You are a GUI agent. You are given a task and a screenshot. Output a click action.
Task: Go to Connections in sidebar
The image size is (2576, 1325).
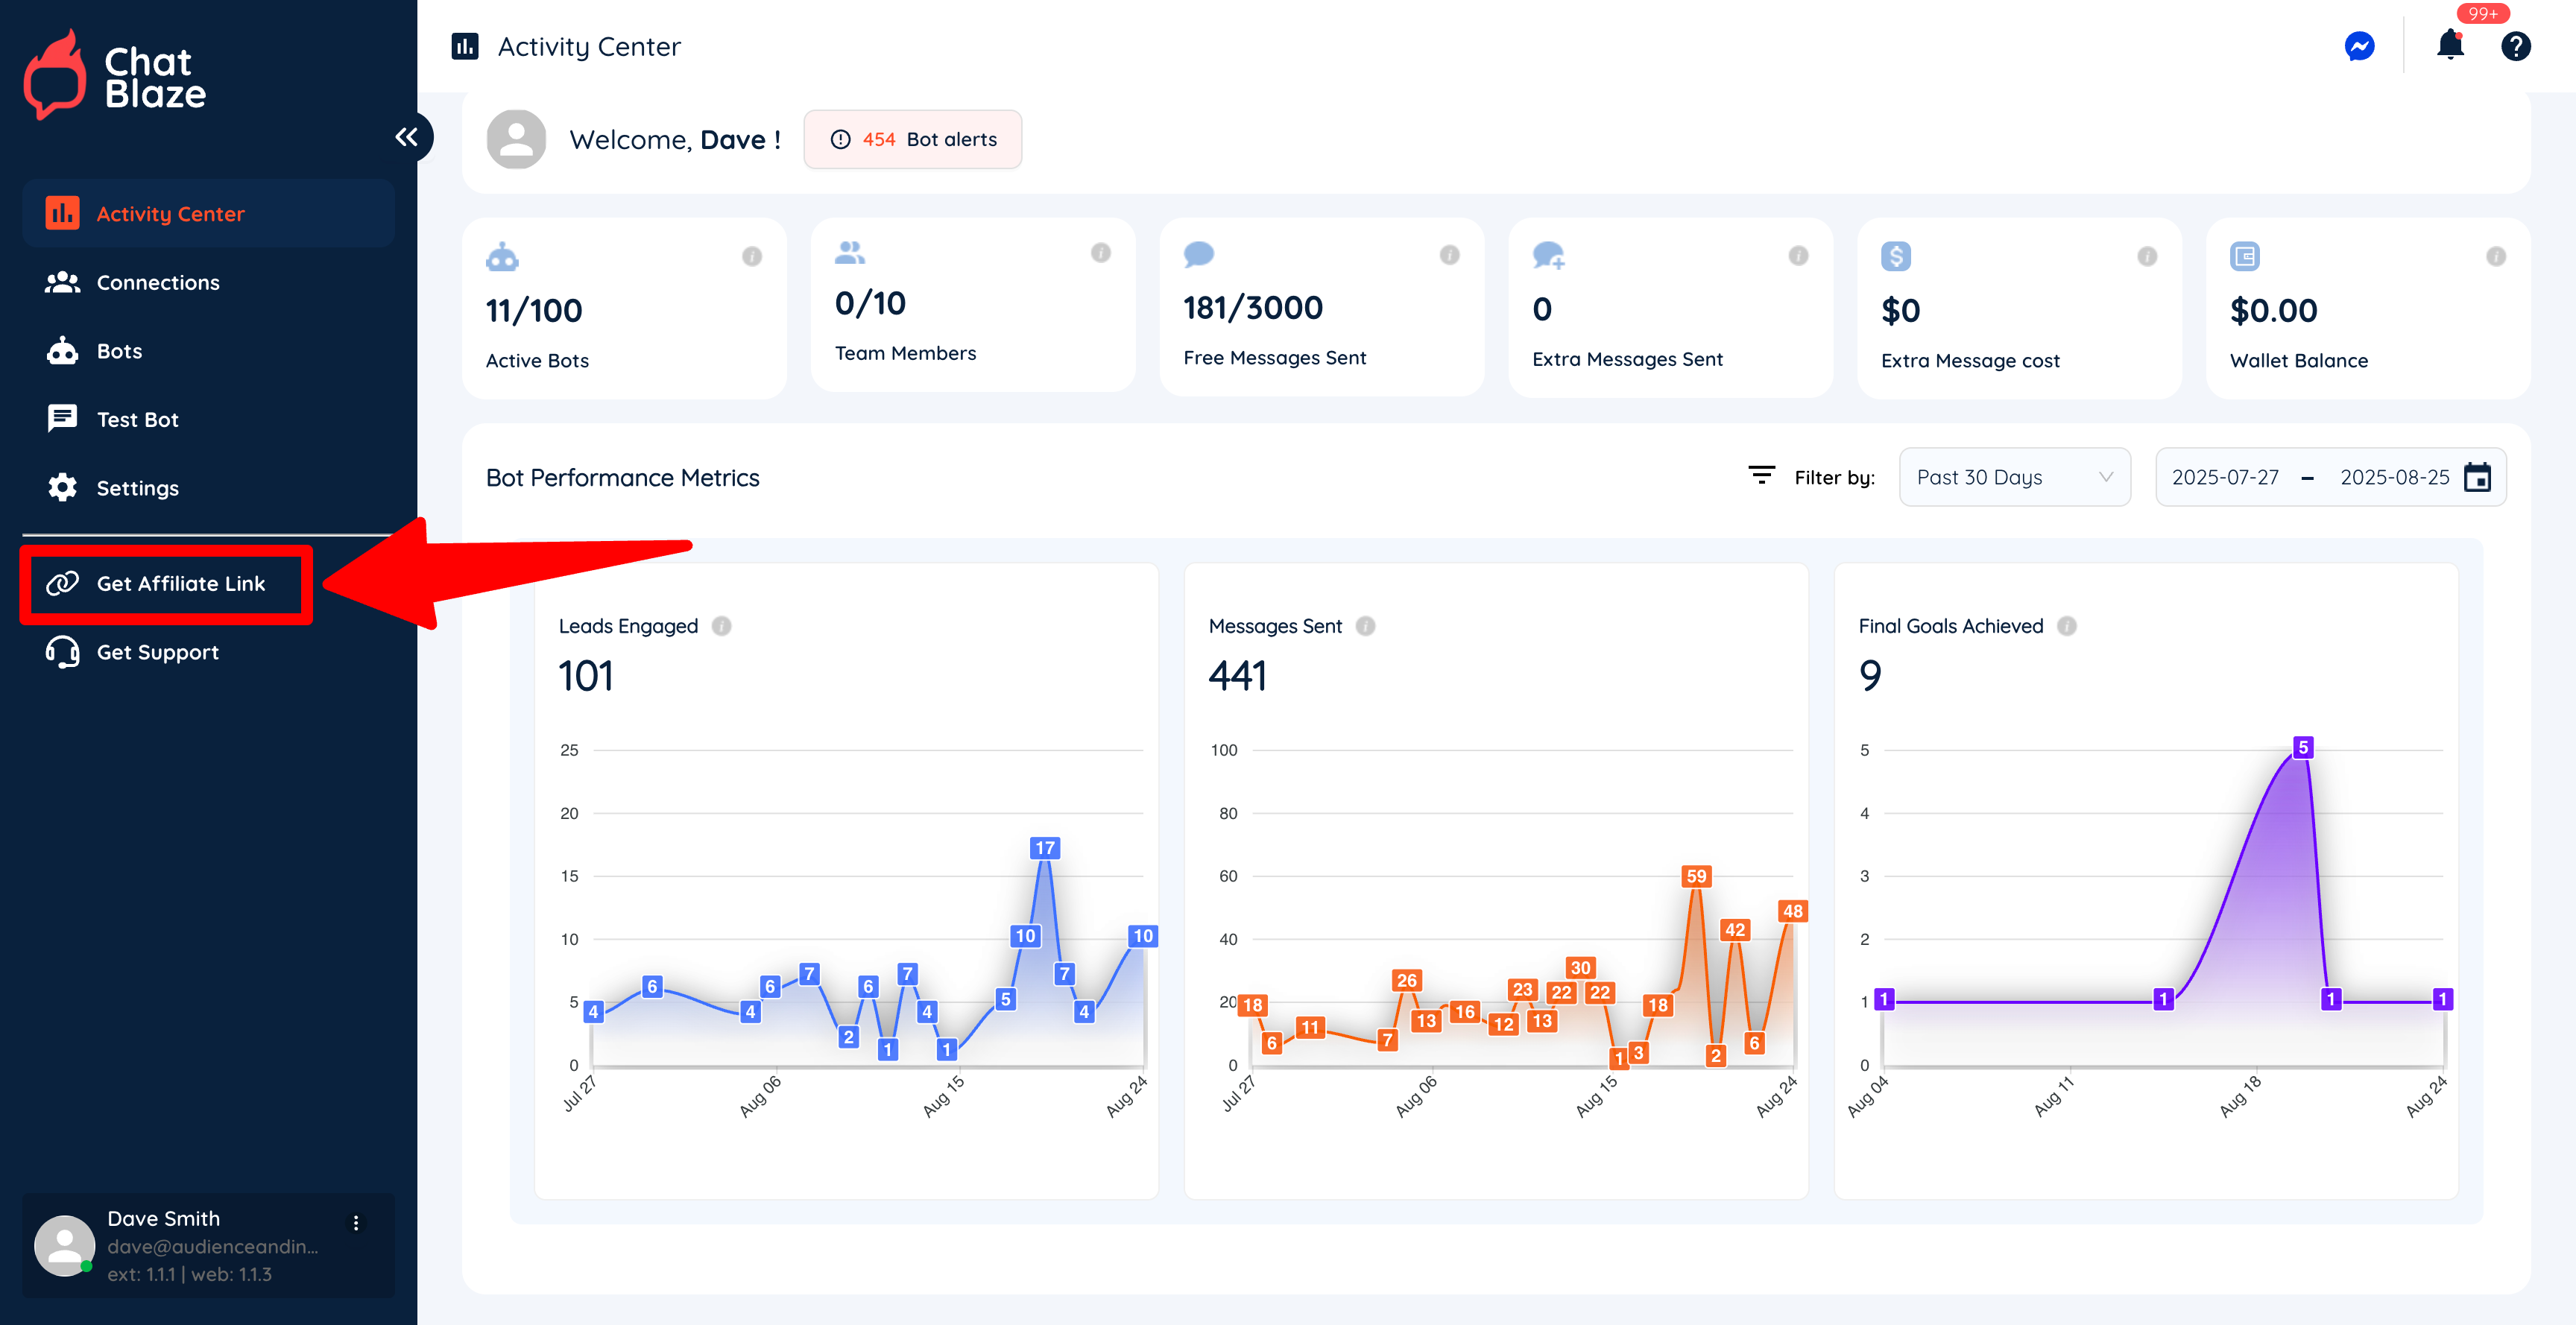157,283
